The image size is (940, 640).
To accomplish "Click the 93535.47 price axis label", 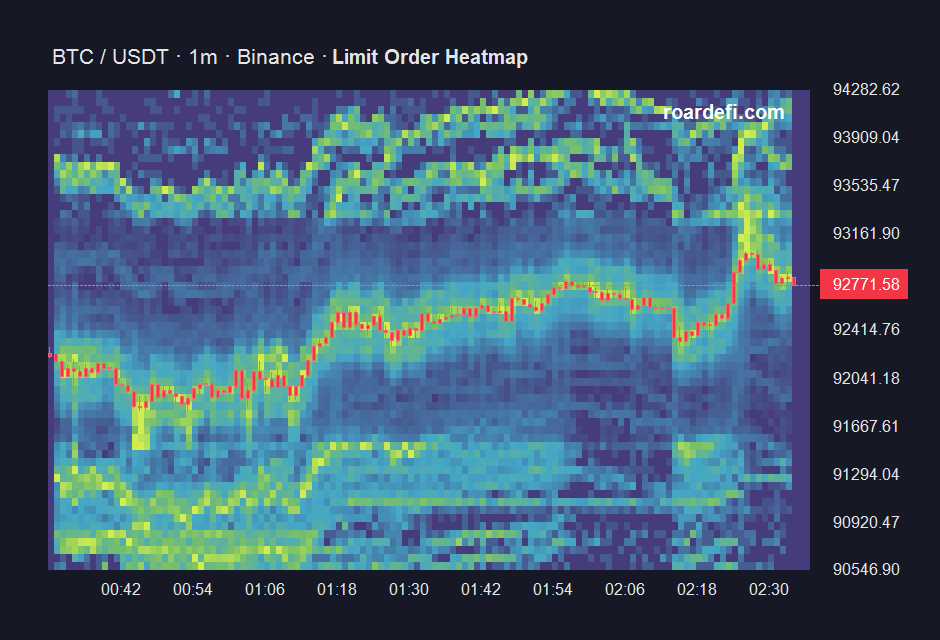I will point(866,185).
